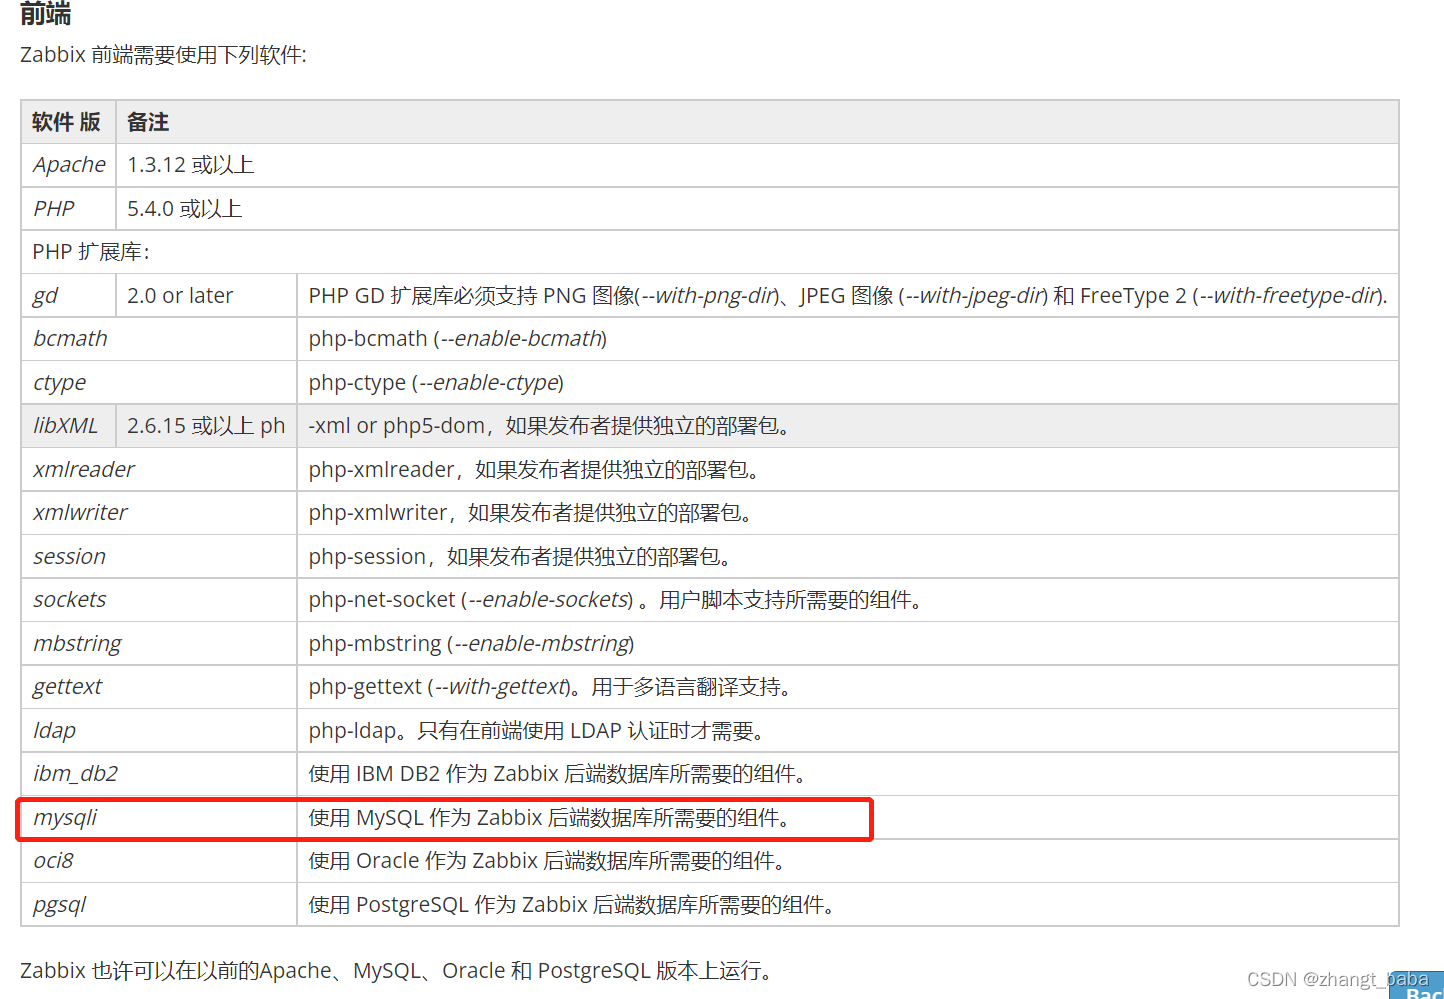Click the 'php-gettext (--with-gettext)' description
This screenshot has height=999, width=1444.
pos(847,687)
